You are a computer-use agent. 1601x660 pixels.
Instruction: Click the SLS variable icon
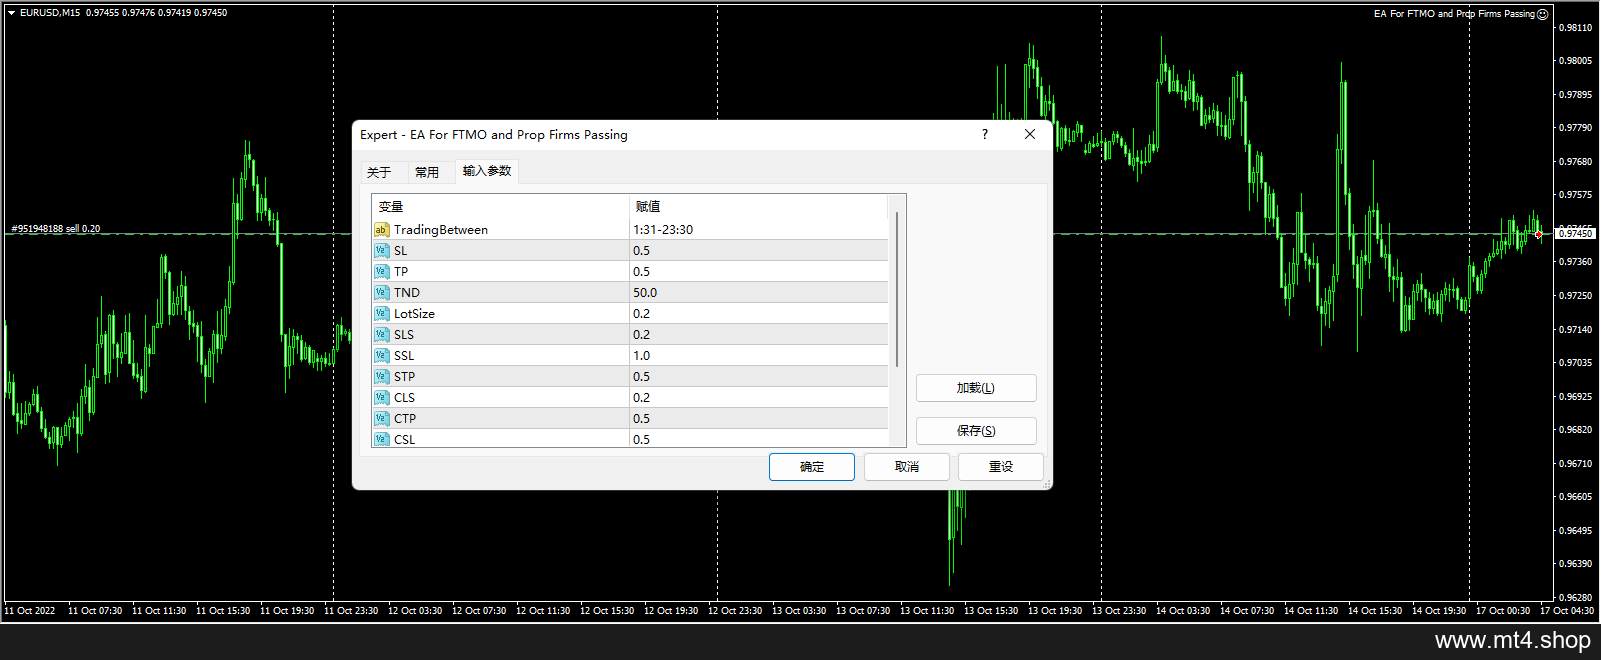point(381,335)
